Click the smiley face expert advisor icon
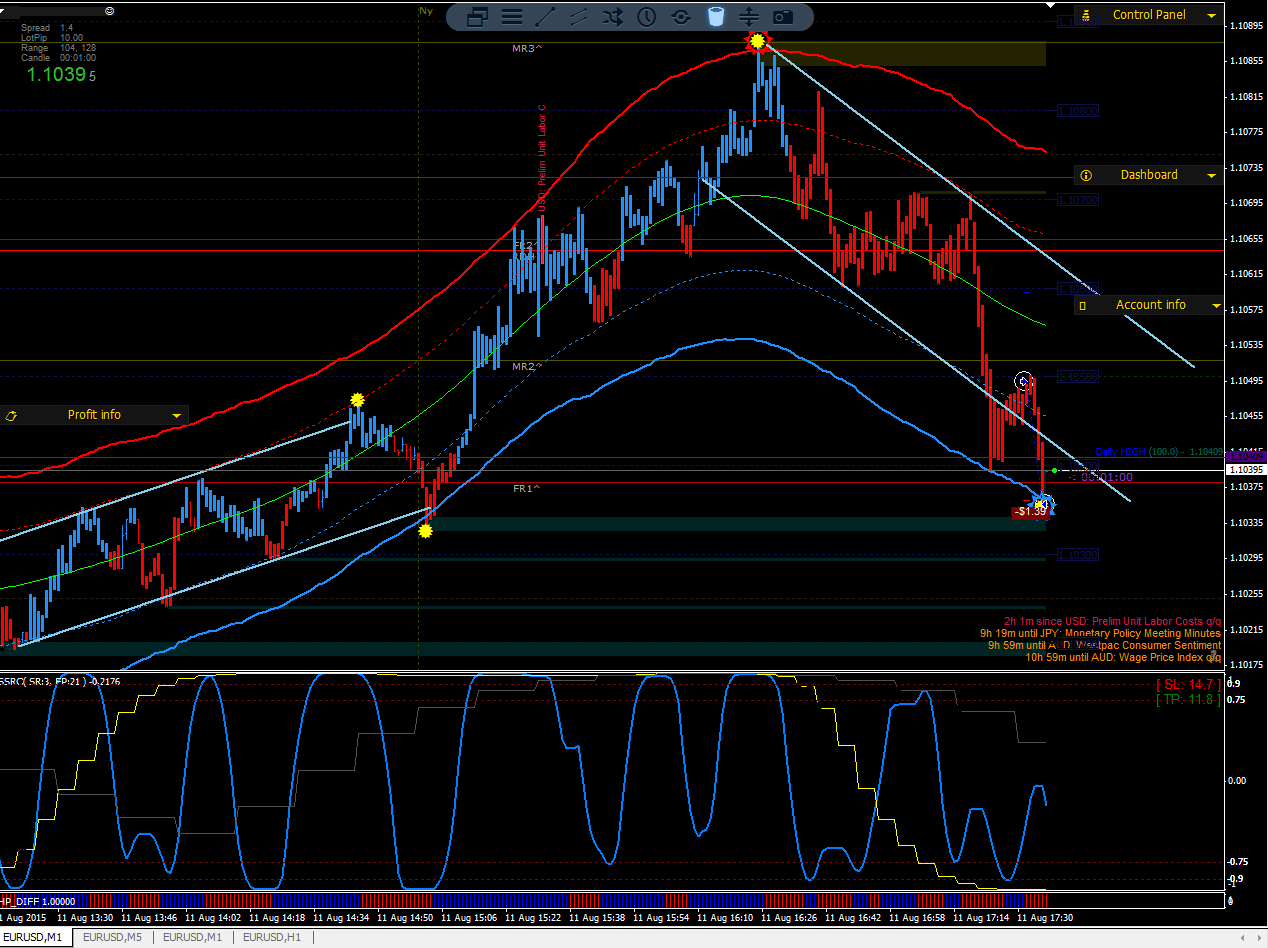The height and width of the screenshot is (948, 1268). tap(109, 10)
